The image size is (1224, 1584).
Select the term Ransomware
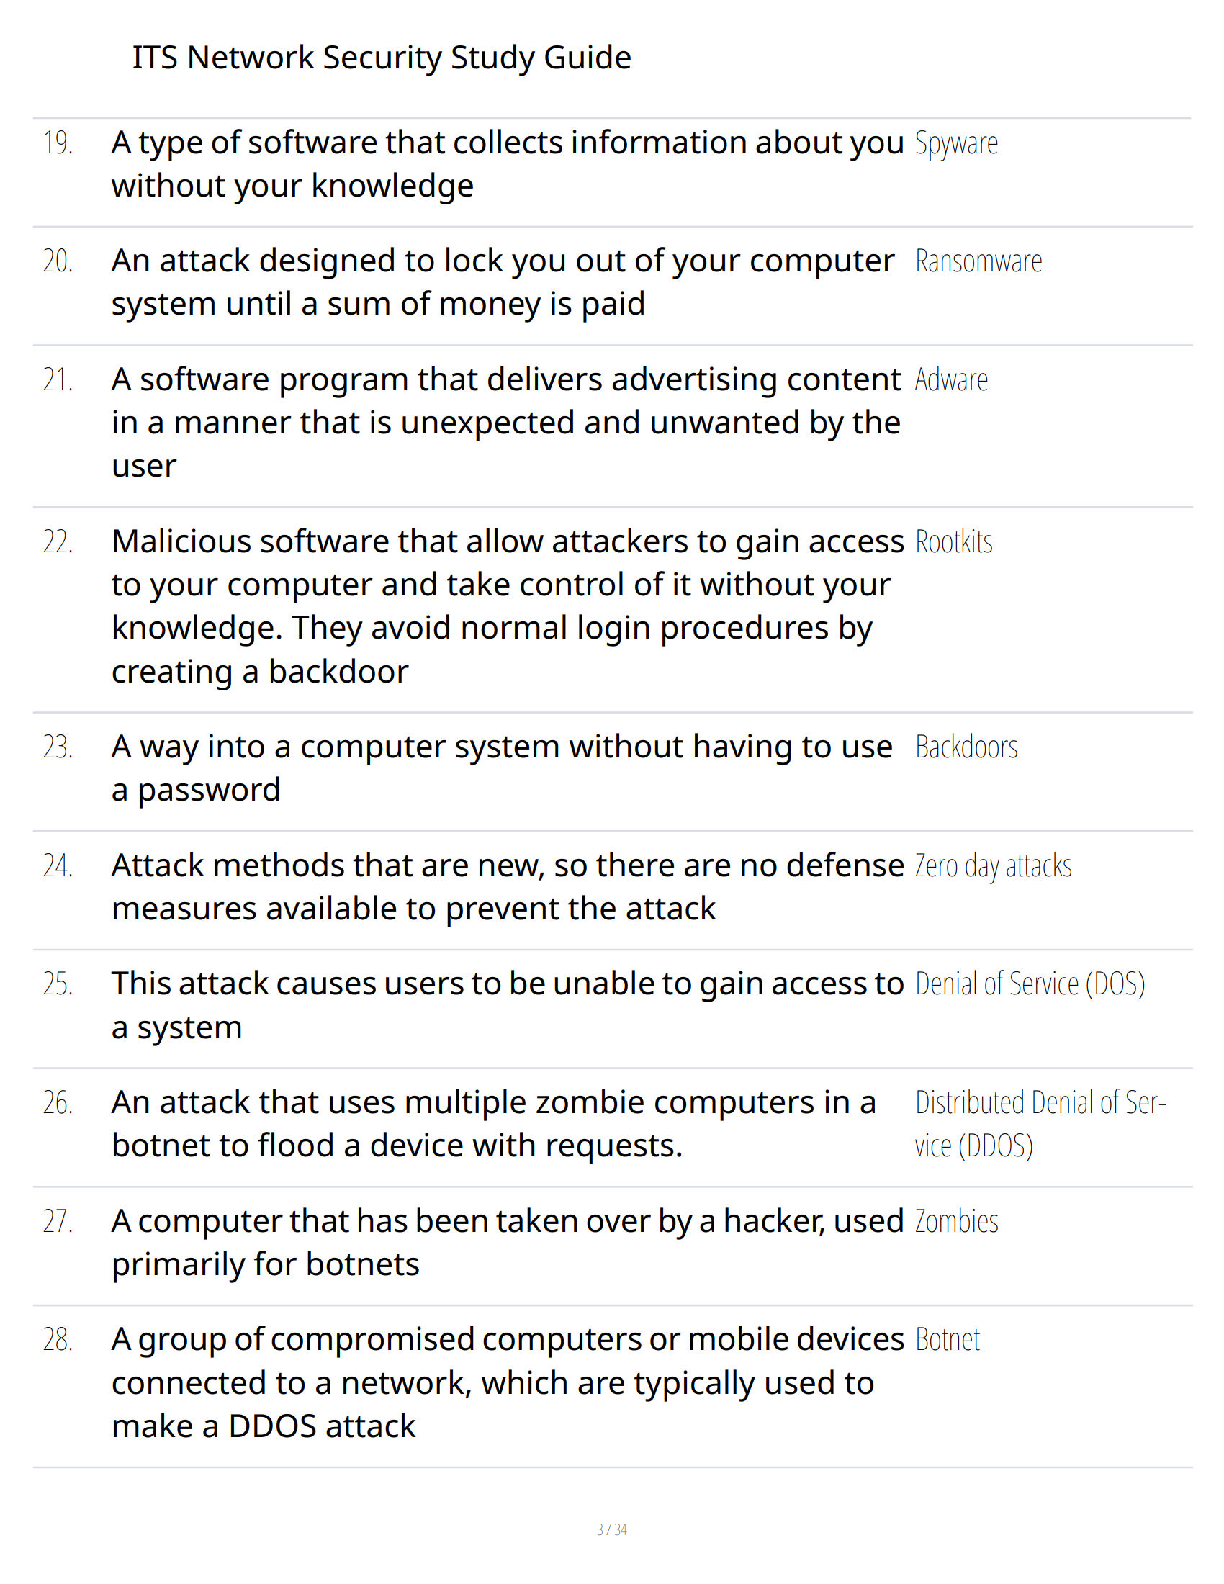pos(978,261)
